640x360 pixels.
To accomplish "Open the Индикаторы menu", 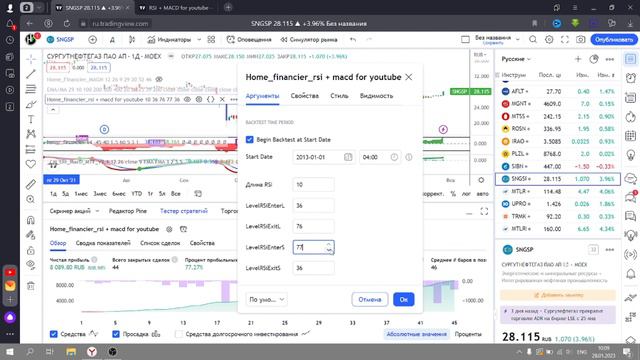I will coord(169,40).
